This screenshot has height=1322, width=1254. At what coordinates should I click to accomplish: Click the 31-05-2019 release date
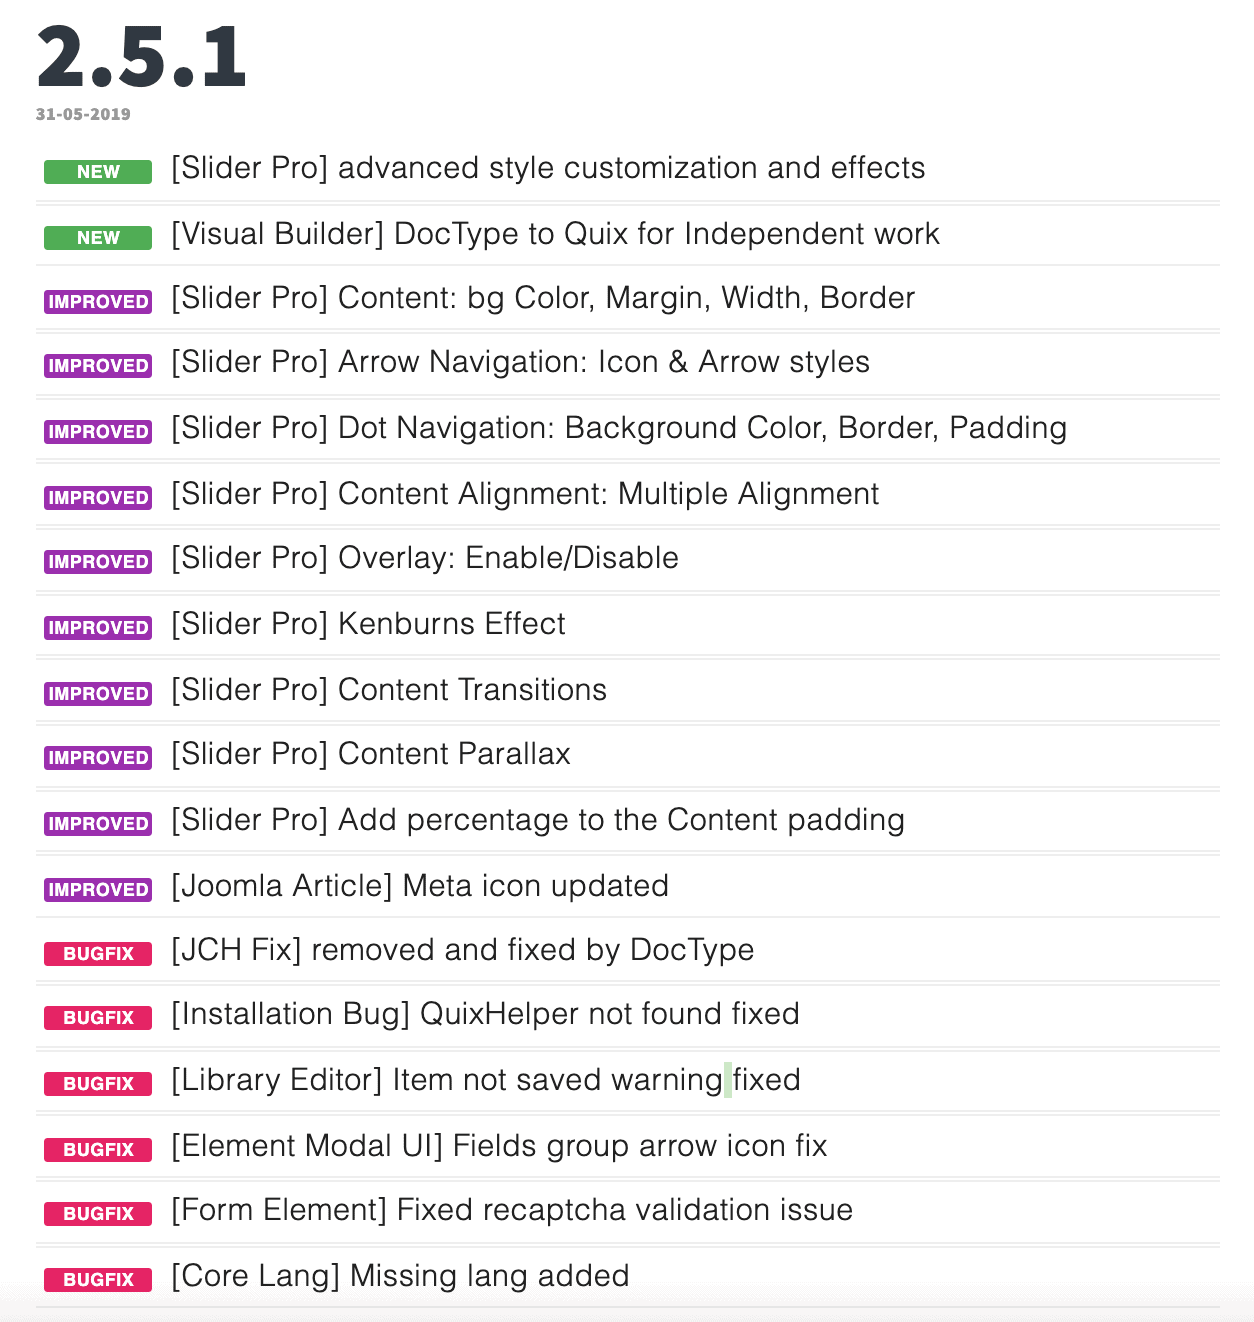tap(83, 114)
